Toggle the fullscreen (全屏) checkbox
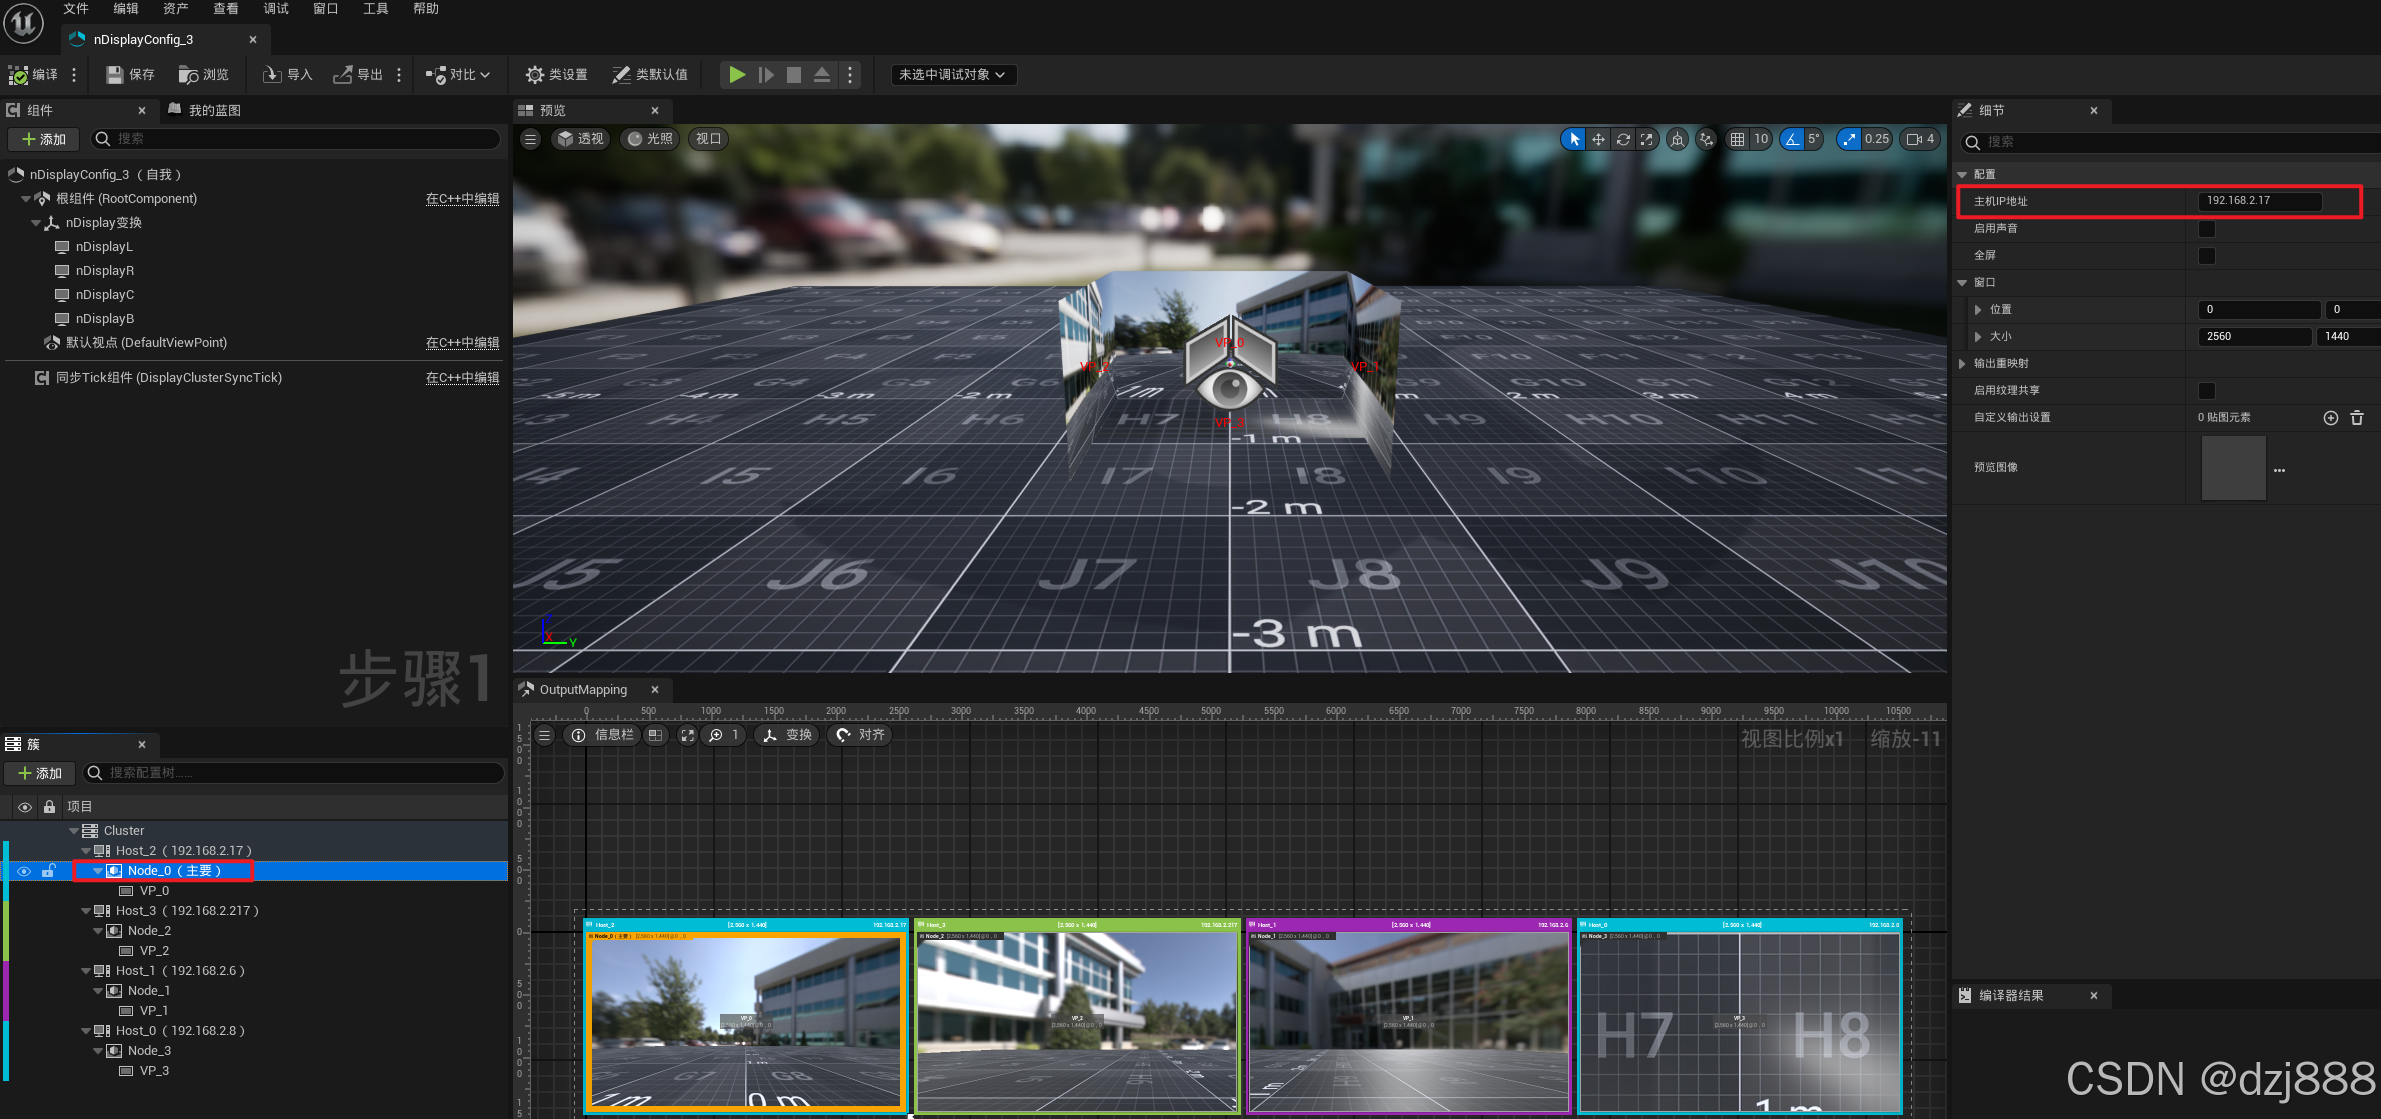This screenshot has width=2381, height=1119. pyautogui.click(x=2207, y=256)
